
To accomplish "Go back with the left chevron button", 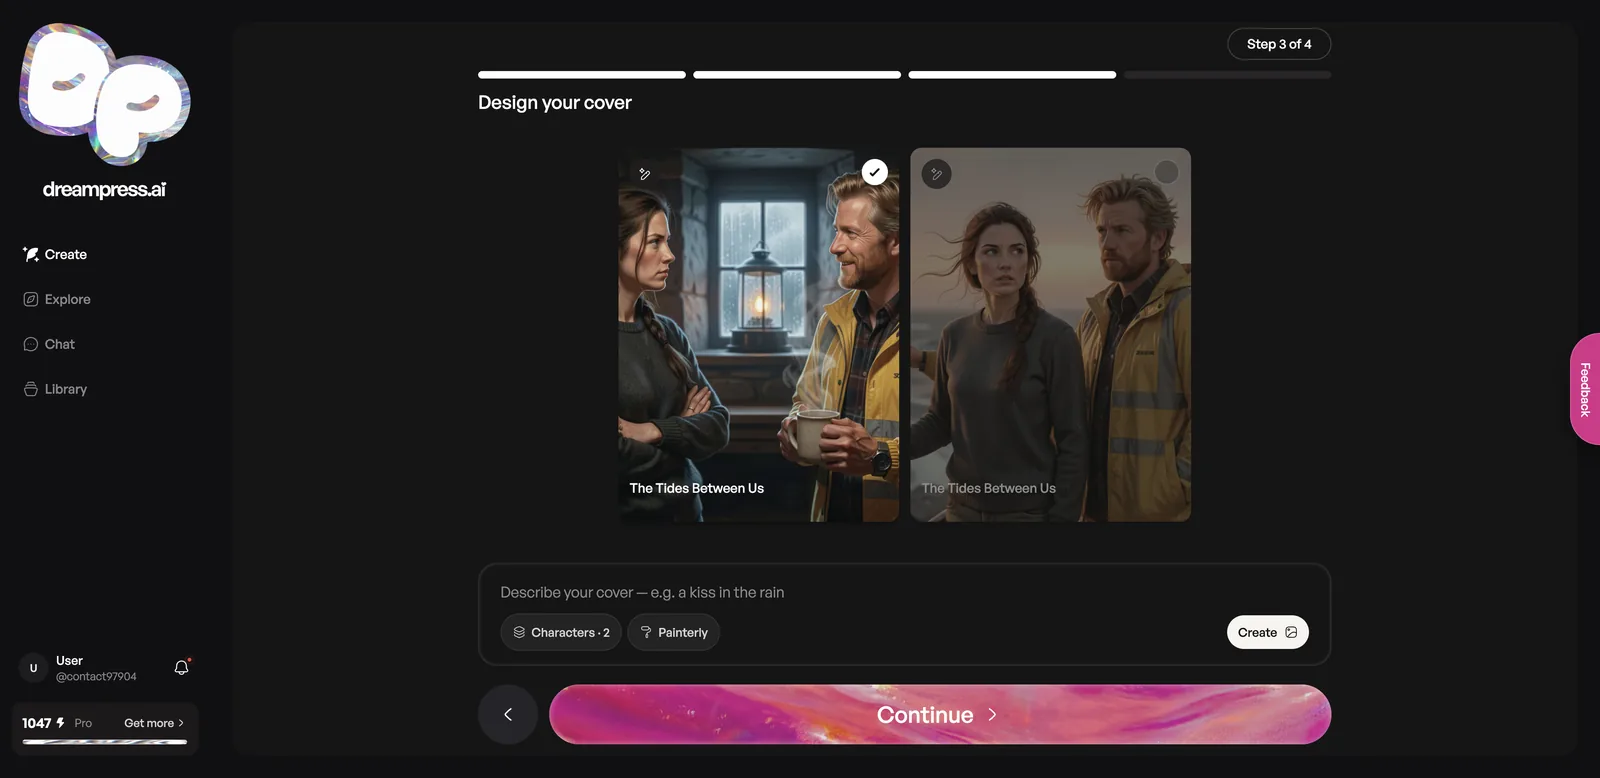I will (508, 714).
